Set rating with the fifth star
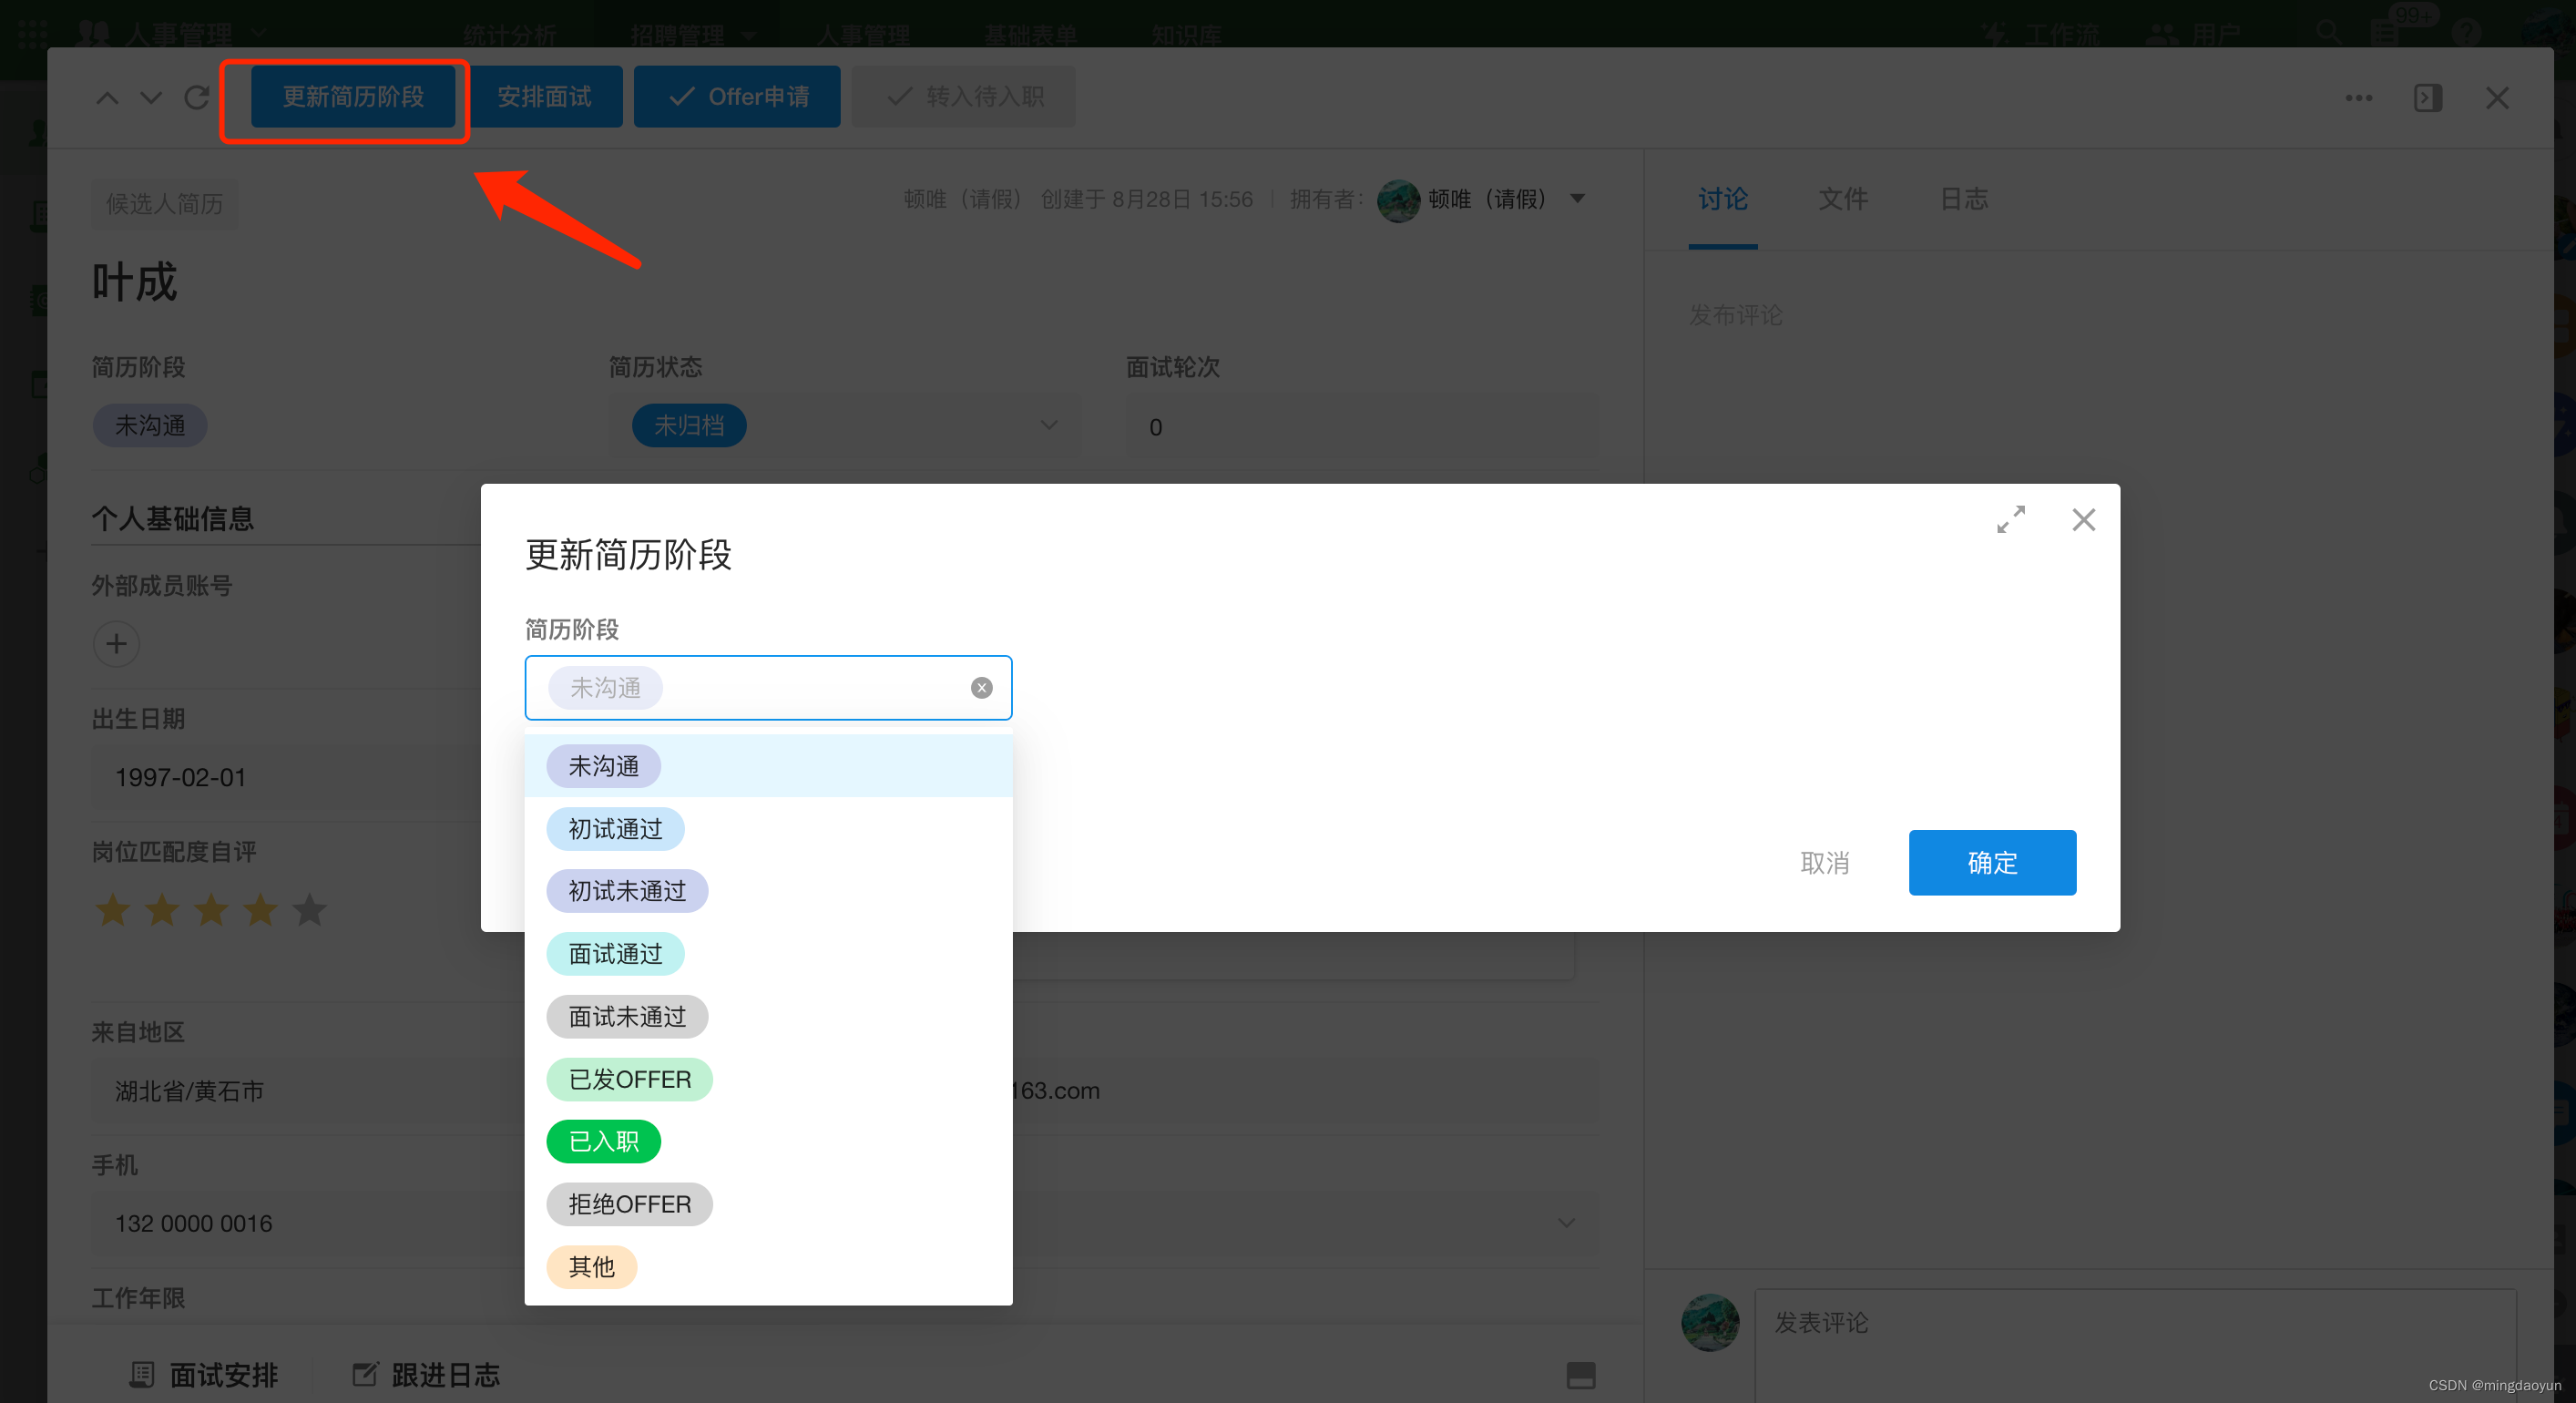Image resolution: width=2576 pixels, height=1403 pixels. (x=309, y=910)
